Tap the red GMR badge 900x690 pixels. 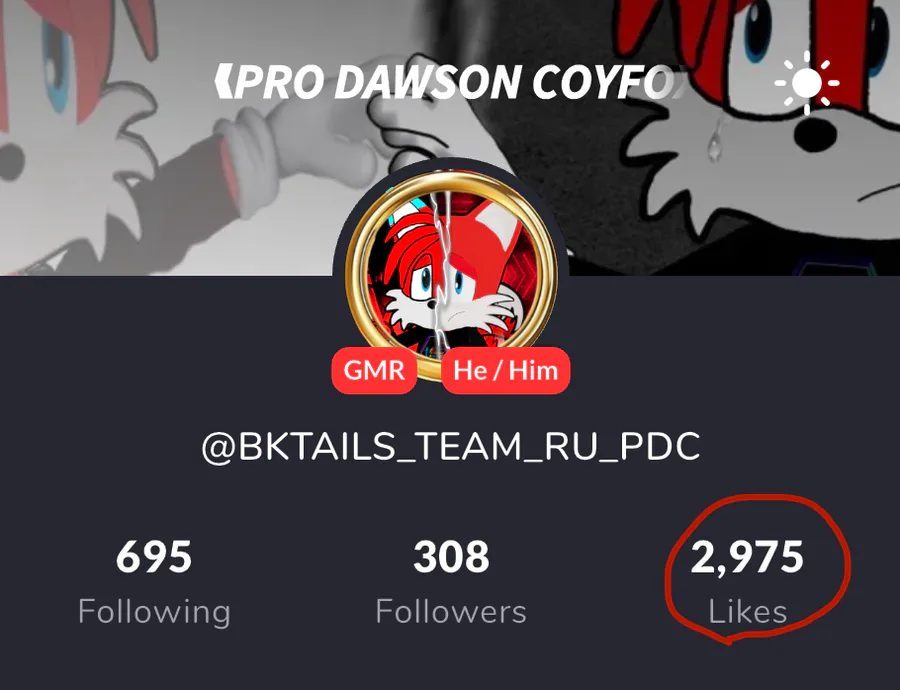click(x=374, y=370)
